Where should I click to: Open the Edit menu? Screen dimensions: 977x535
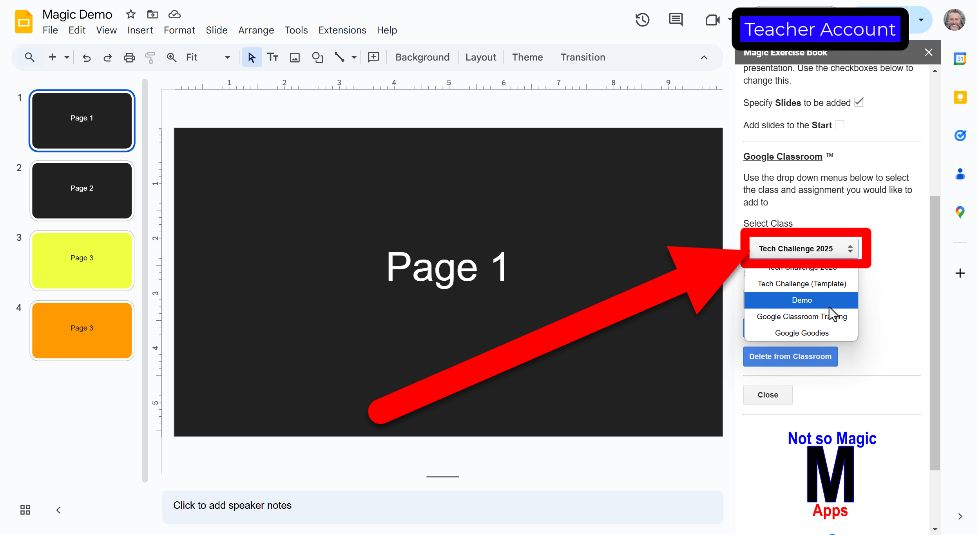(77, 30)
